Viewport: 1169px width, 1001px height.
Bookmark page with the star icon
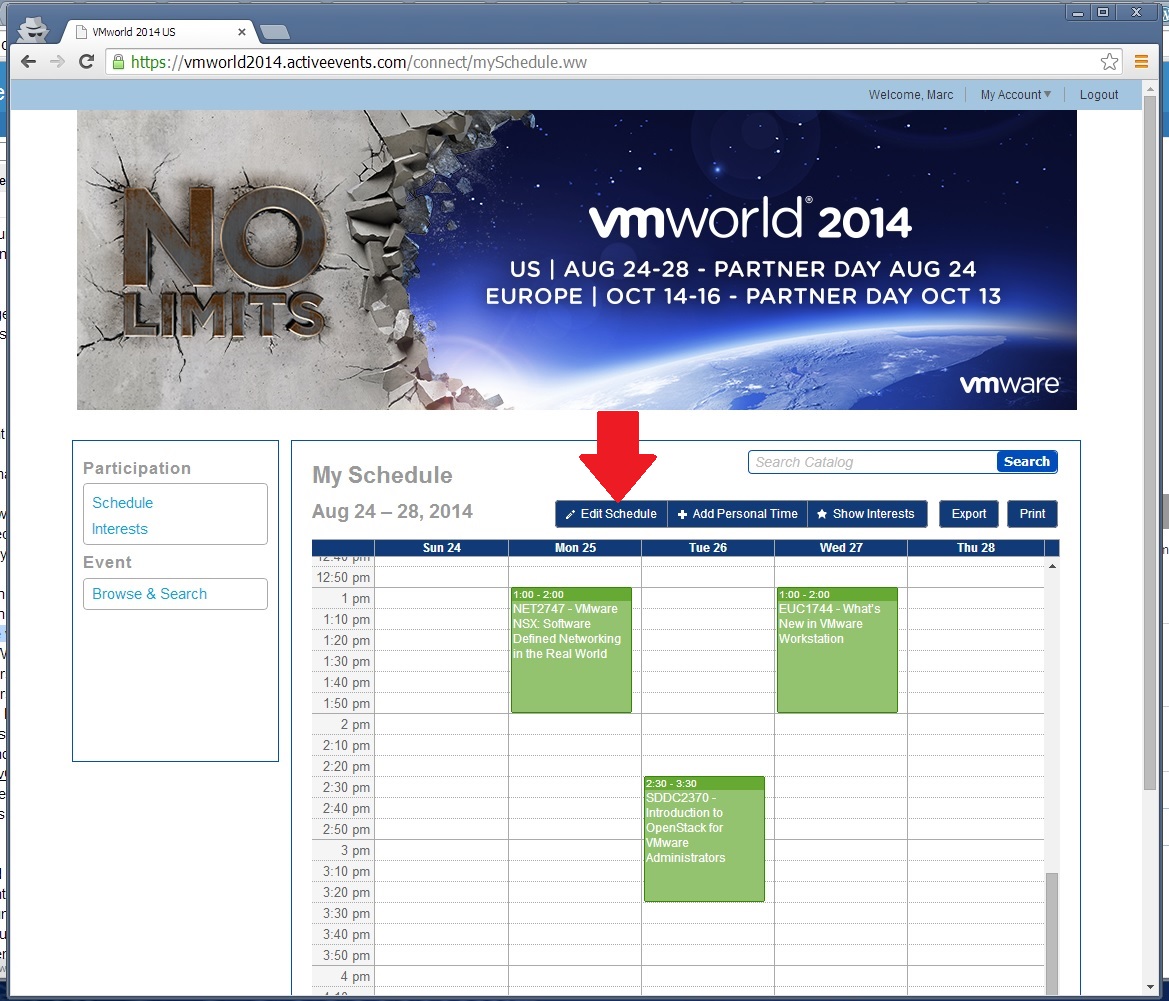point(1109,62)
